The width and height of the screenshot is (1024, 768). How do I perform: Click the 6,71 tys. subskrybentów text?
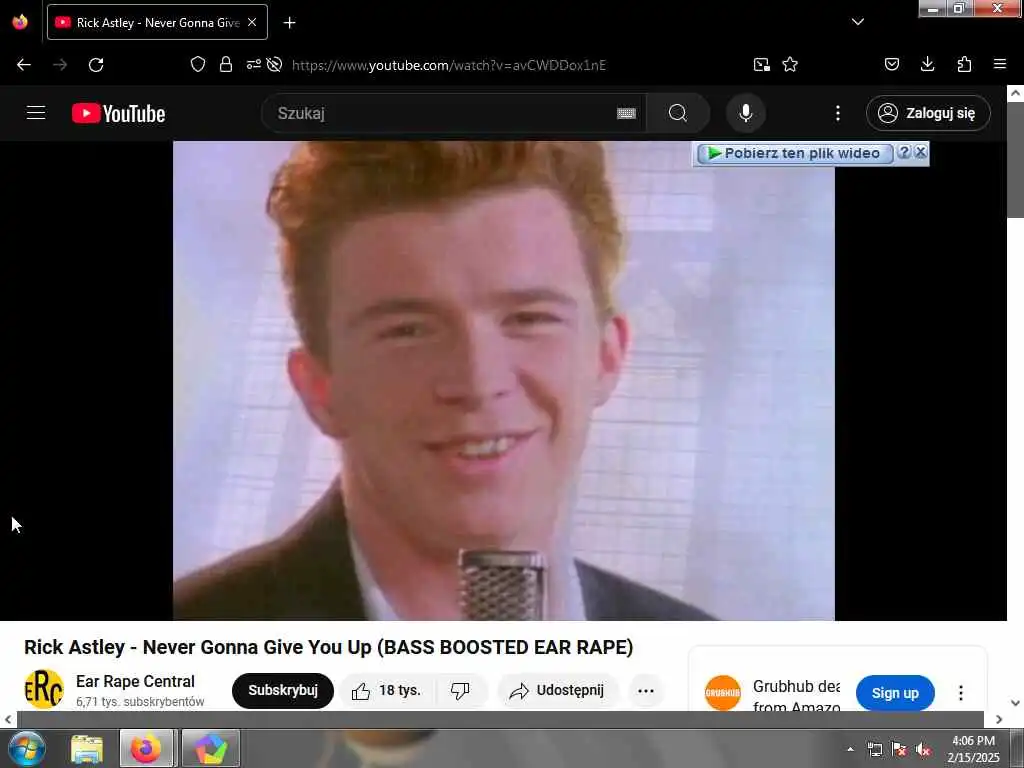pyautogui.click(x=140, y=701)
